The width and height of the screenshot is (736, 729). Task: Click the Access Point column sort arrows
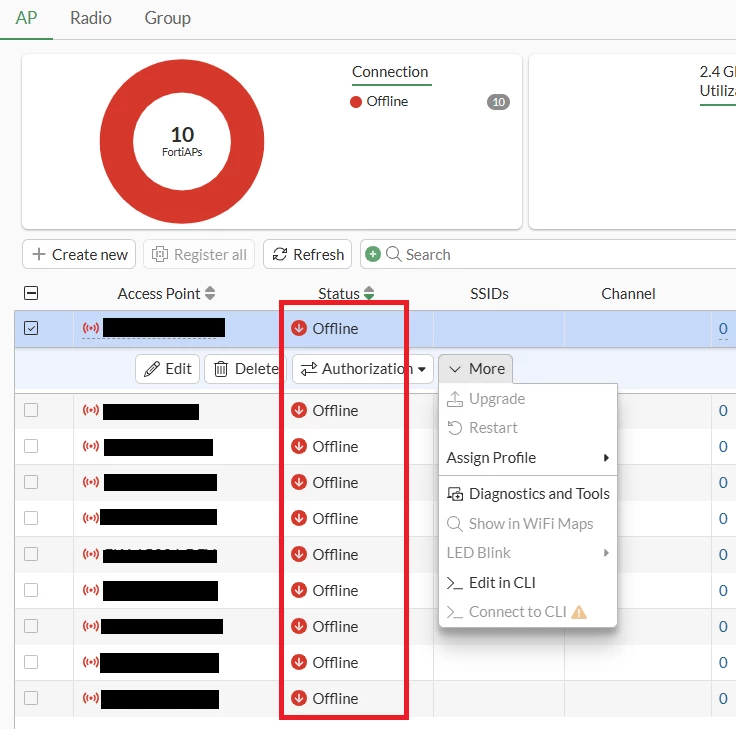click(x=210, y=293)
